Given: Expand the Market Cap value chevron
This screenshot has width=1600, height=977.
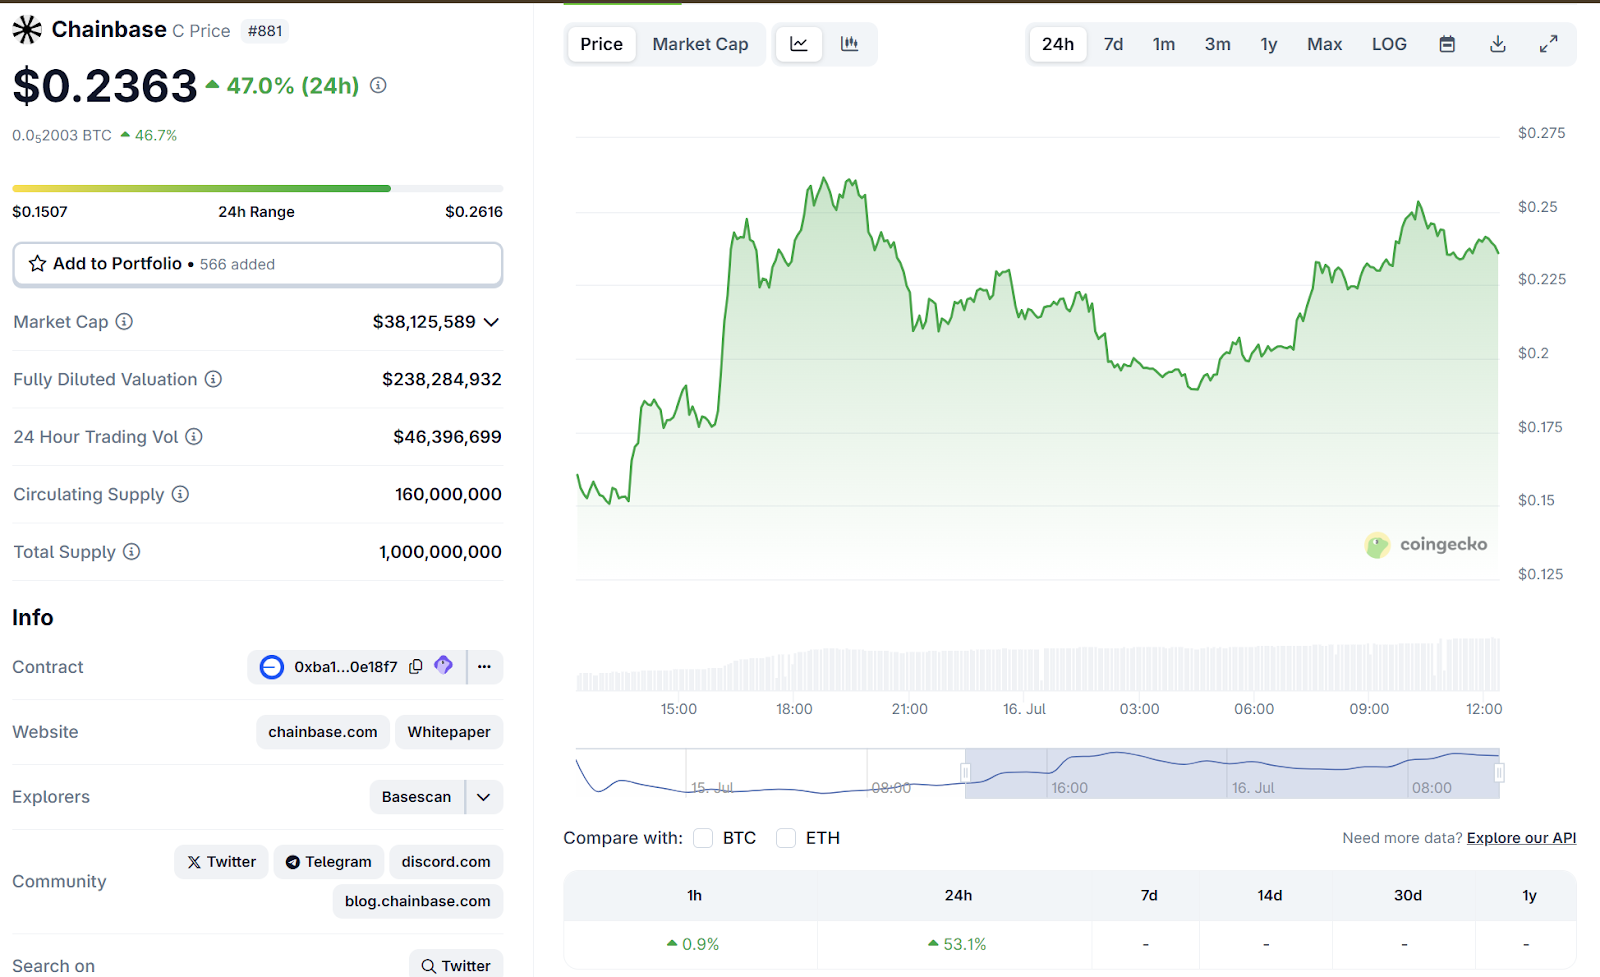Looking at the screenshot, I should (x=491, y=322).
